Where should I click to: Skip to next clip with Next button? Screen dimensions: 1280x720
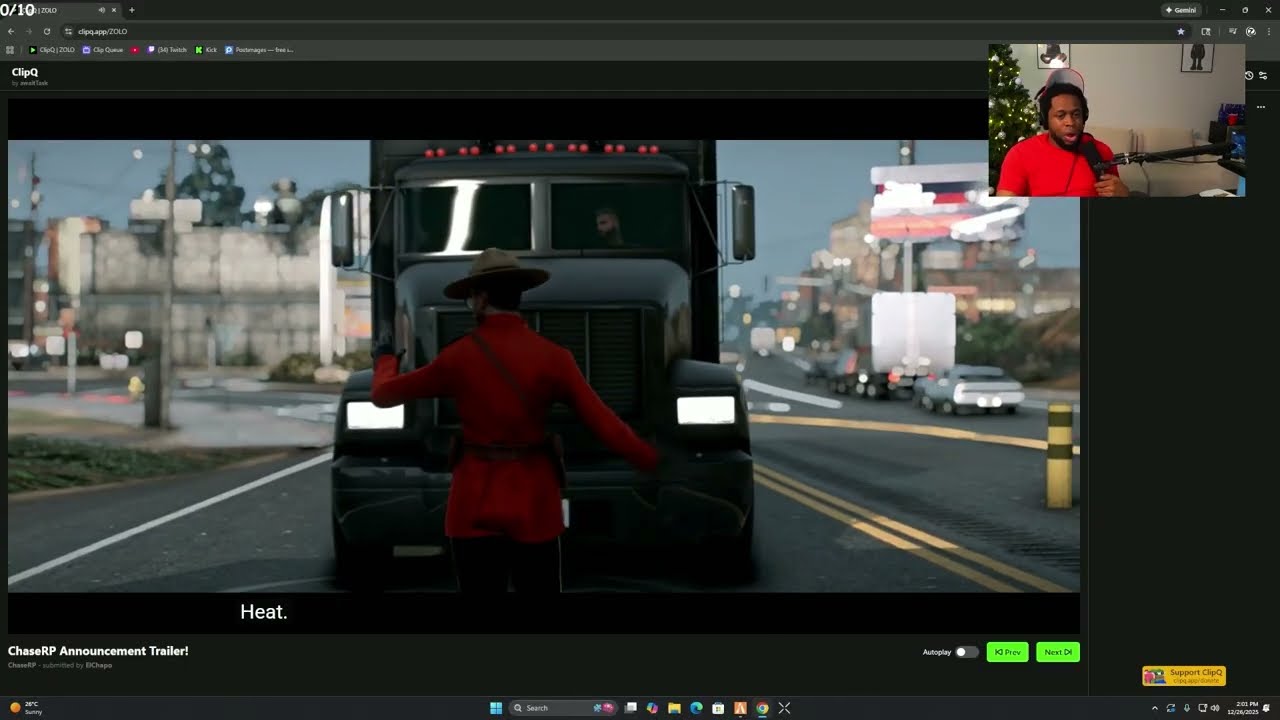(1058, 652)
